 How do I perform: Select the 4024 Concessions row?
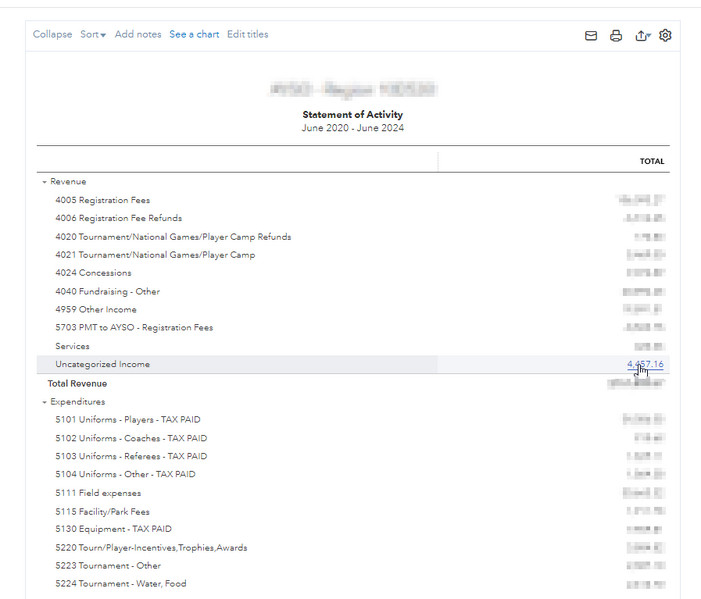[x=93, y=273]
